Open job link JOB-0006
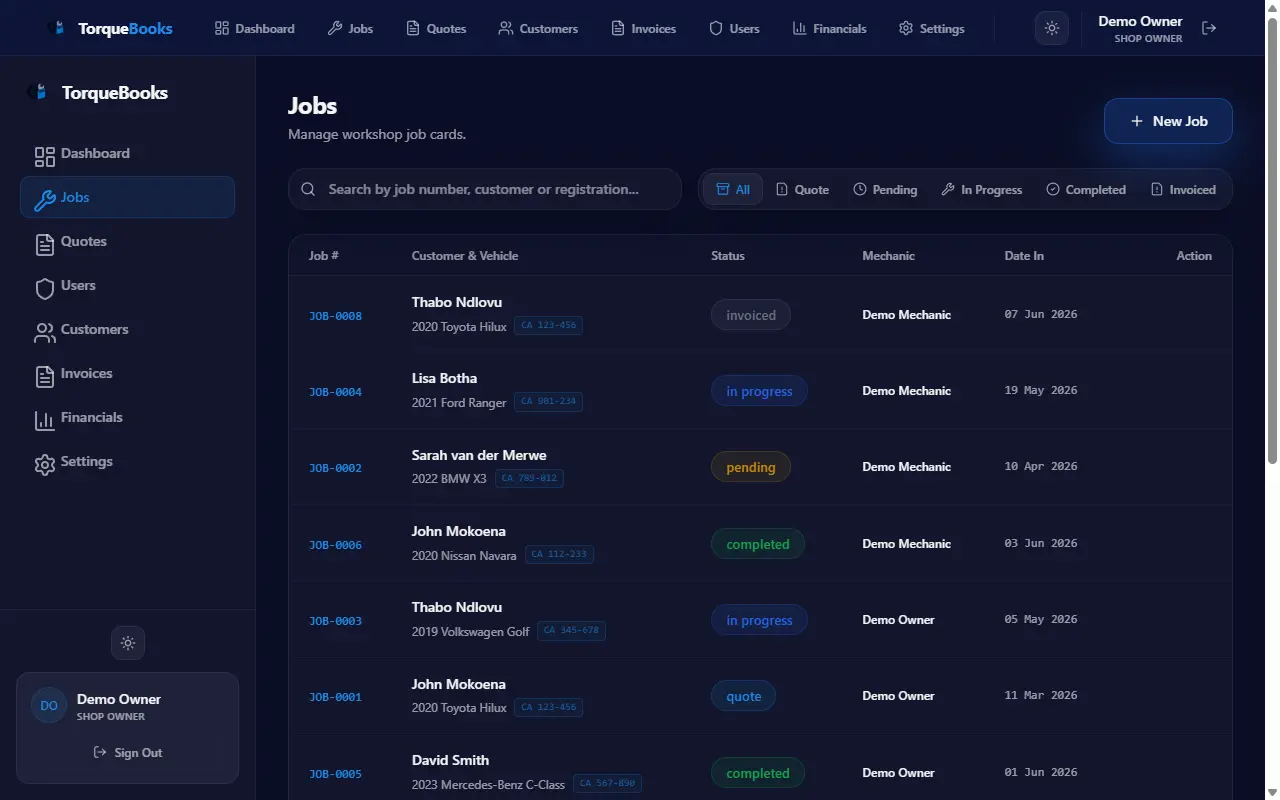The width and height of the screenshot is (1280, 800). tap(335, 545)
